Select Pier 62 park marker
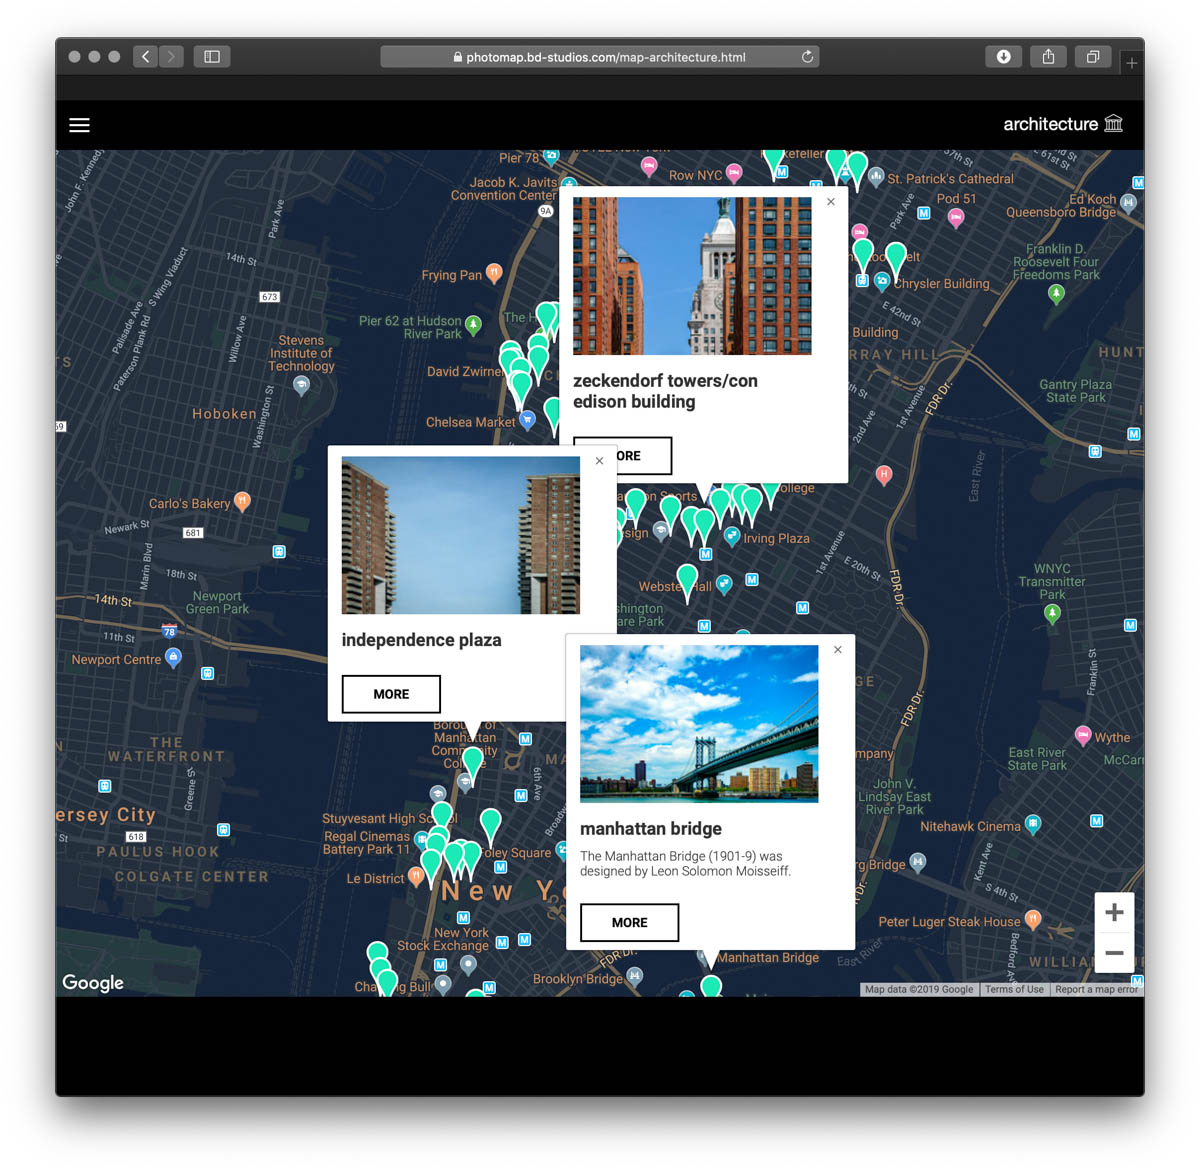 tap(474, 324)
